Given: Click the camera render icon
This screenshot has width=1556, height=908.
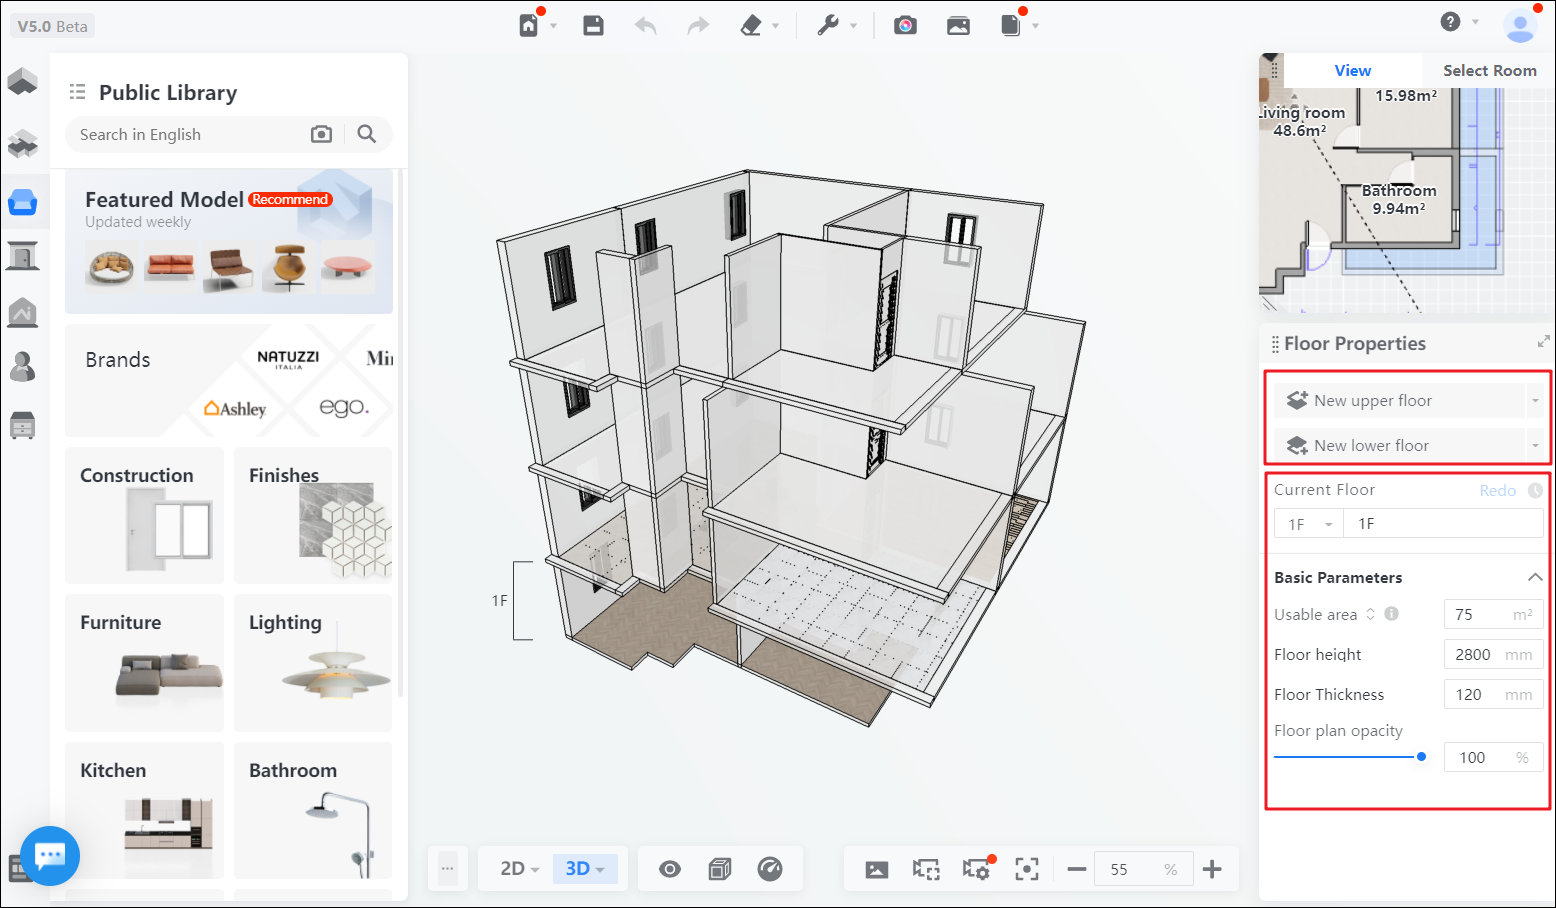Looking at the screenshot, I should 905,25.
